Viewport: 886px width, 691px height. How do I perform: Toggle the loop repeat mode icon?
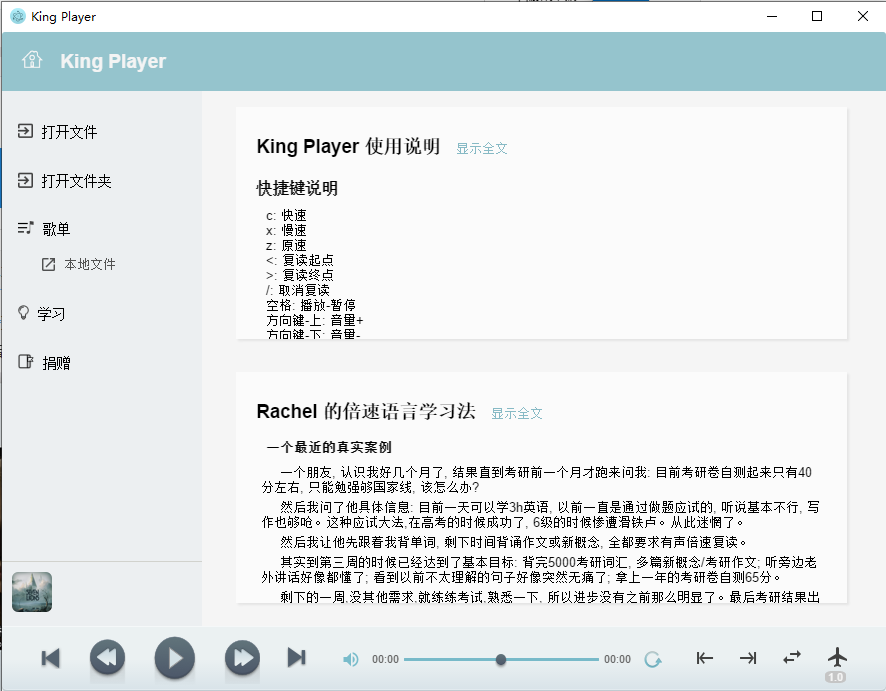click(x=792, y=658)
